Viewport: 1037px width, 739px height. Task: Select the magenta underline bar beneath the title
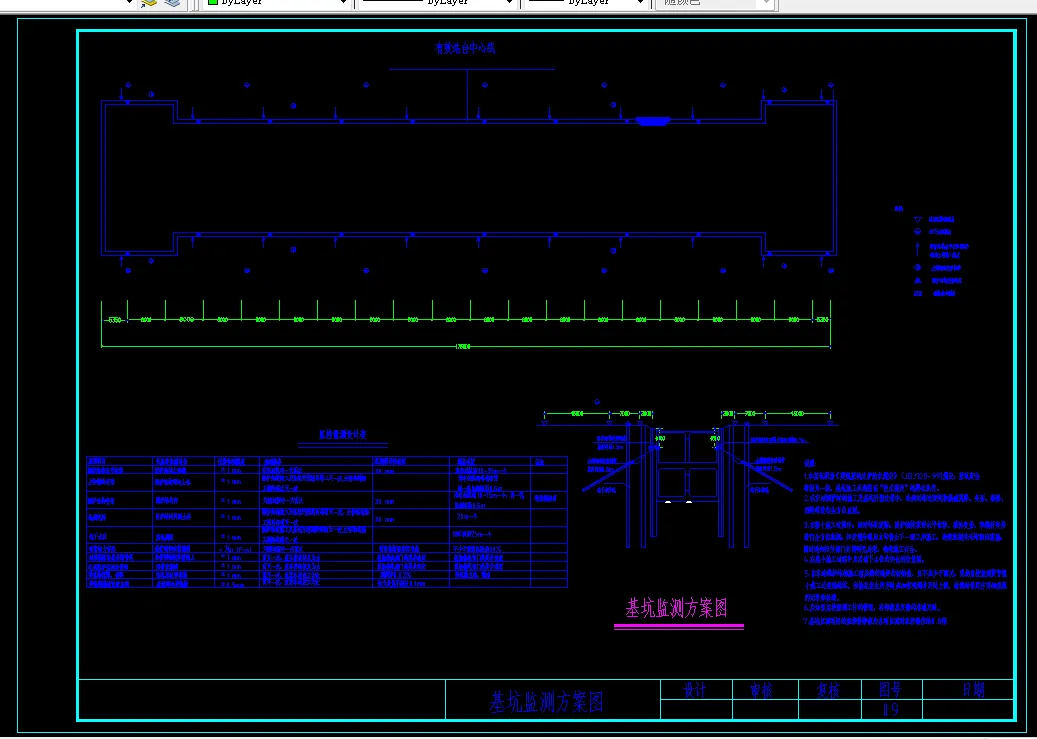pos(679,626)
